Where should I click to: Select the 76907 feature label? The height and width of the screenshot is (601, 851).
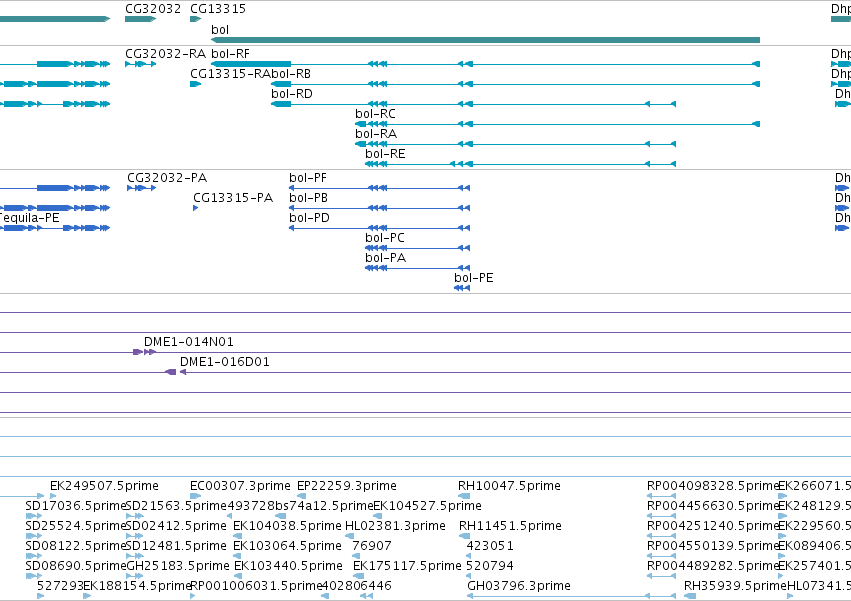(x=372, y=546)
